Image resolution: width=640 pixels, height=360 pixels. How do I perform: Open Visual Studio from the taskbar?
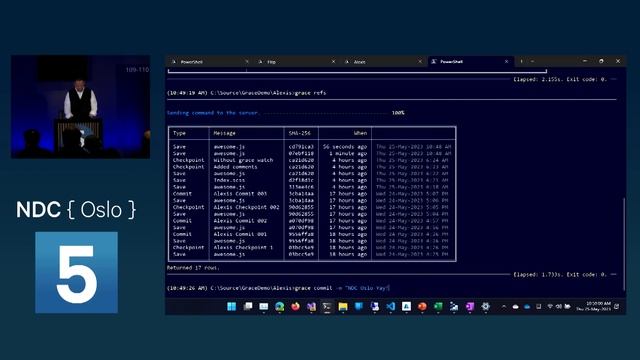tap(311, 307)
